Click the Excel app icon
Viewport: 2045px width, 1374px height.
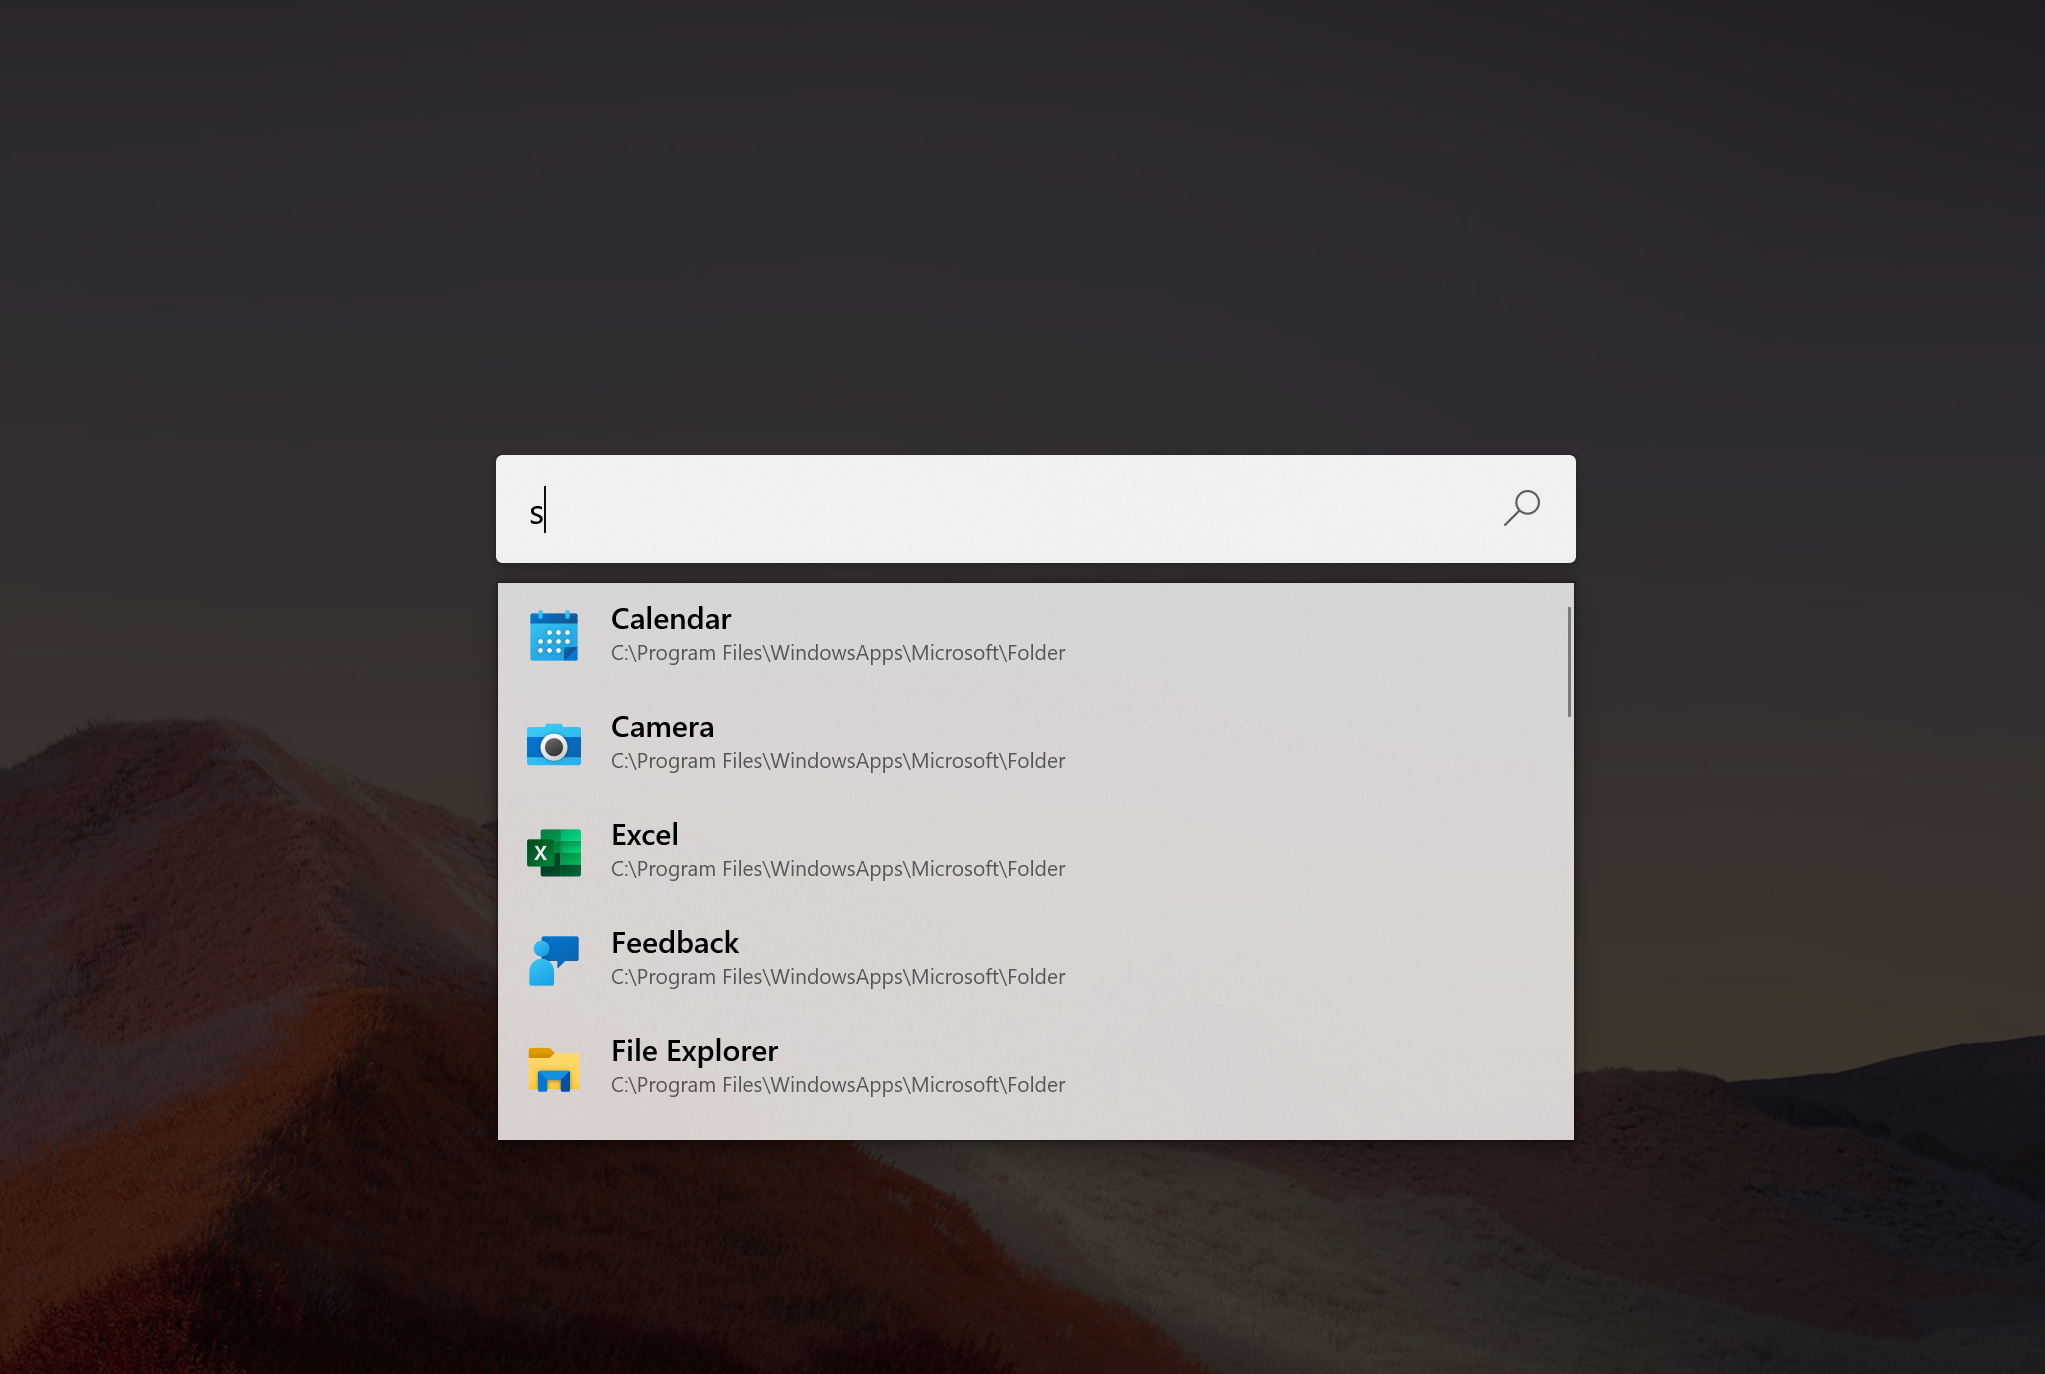tap(554, 852)
